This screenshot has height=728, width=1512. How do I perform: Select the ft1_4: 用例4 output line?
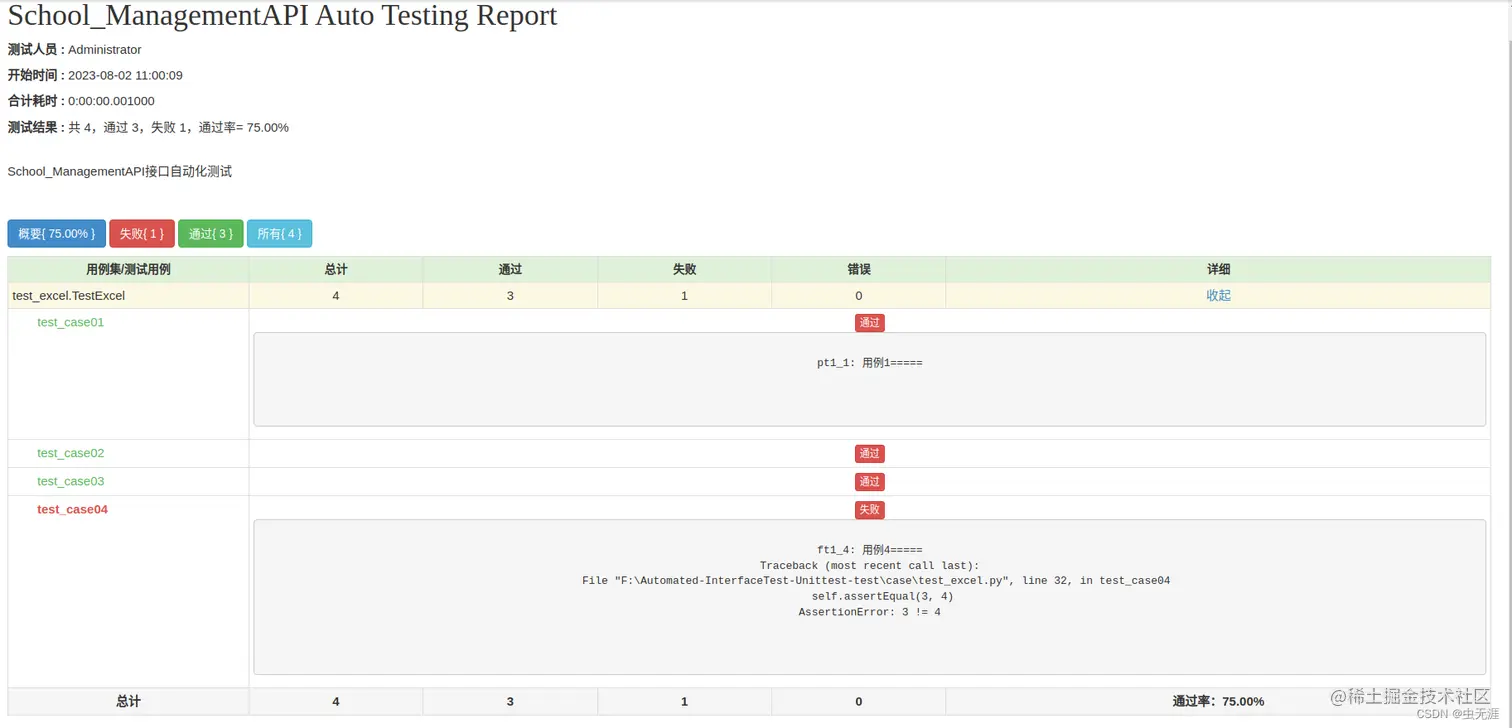click(870, 549)
